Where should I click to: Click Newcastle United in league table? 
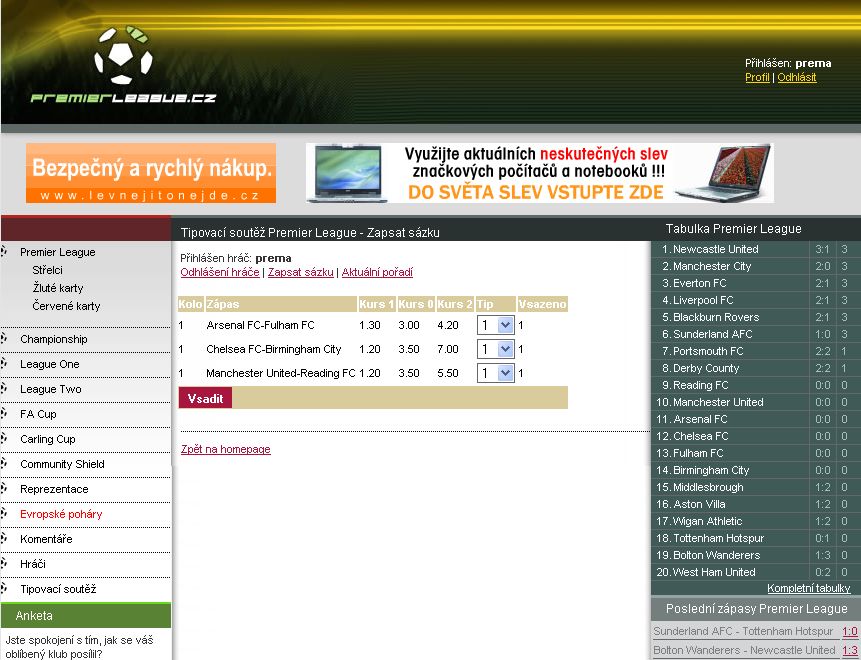pos(715,249)
